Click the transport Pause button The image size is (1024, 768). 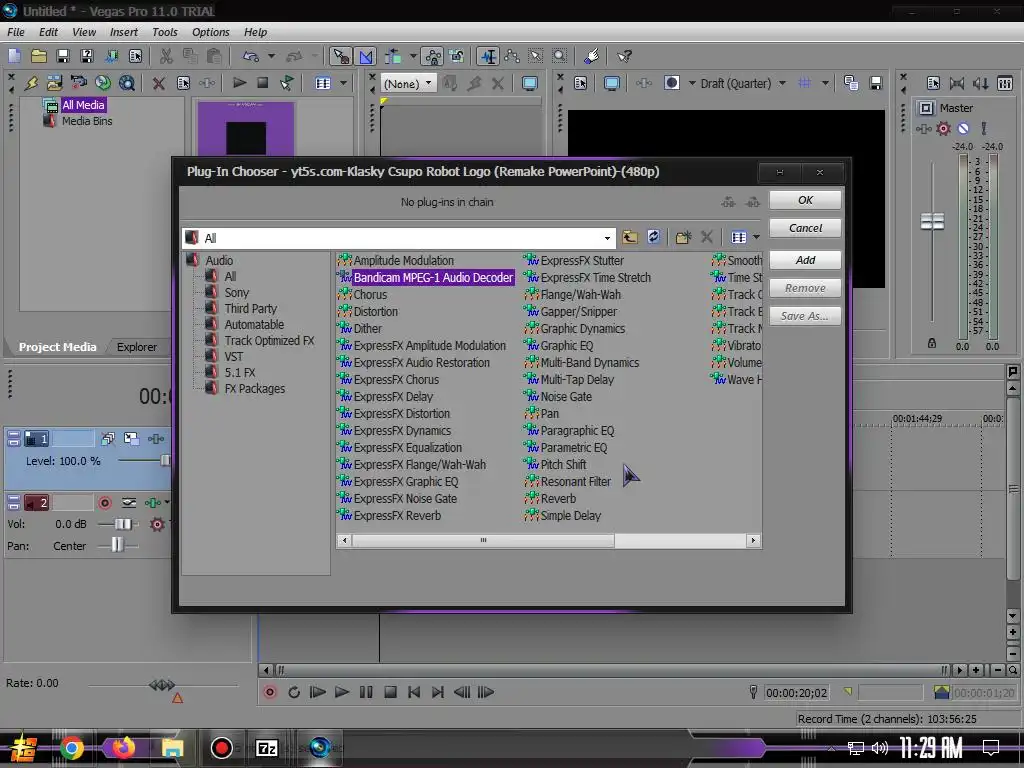(x=366, y=692)
